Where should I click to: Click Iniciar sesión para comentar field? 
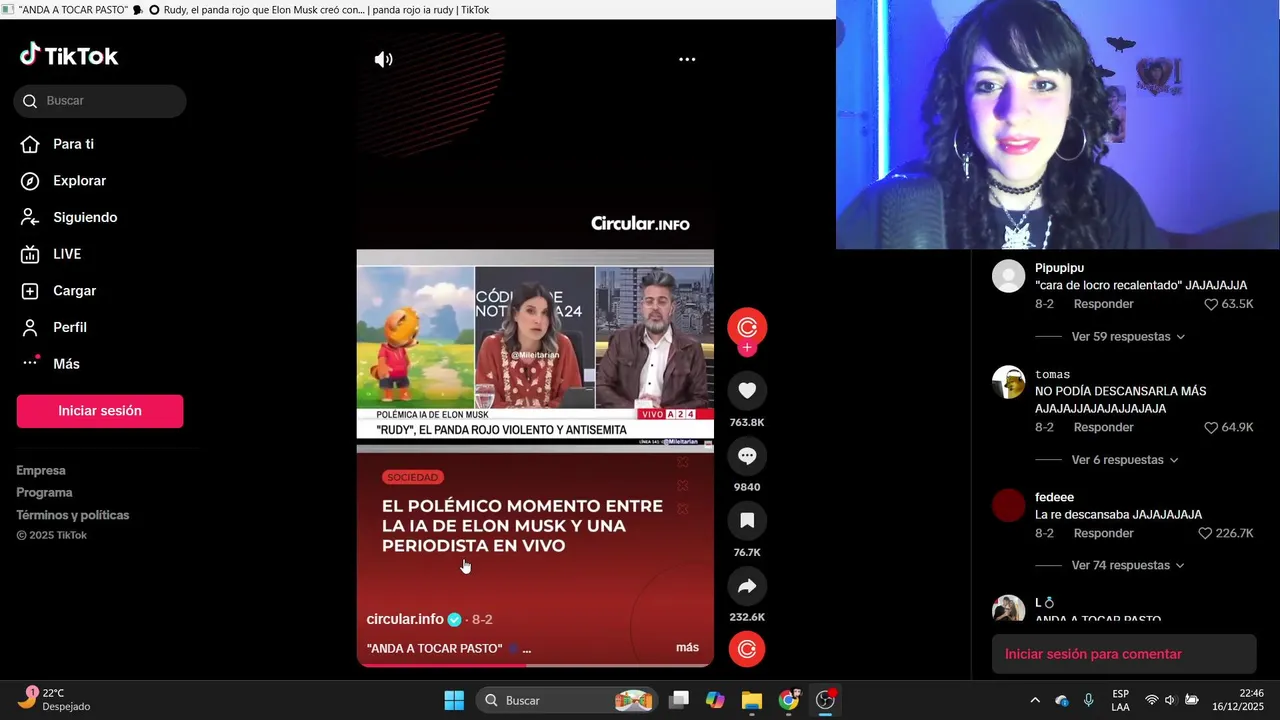1124,654
